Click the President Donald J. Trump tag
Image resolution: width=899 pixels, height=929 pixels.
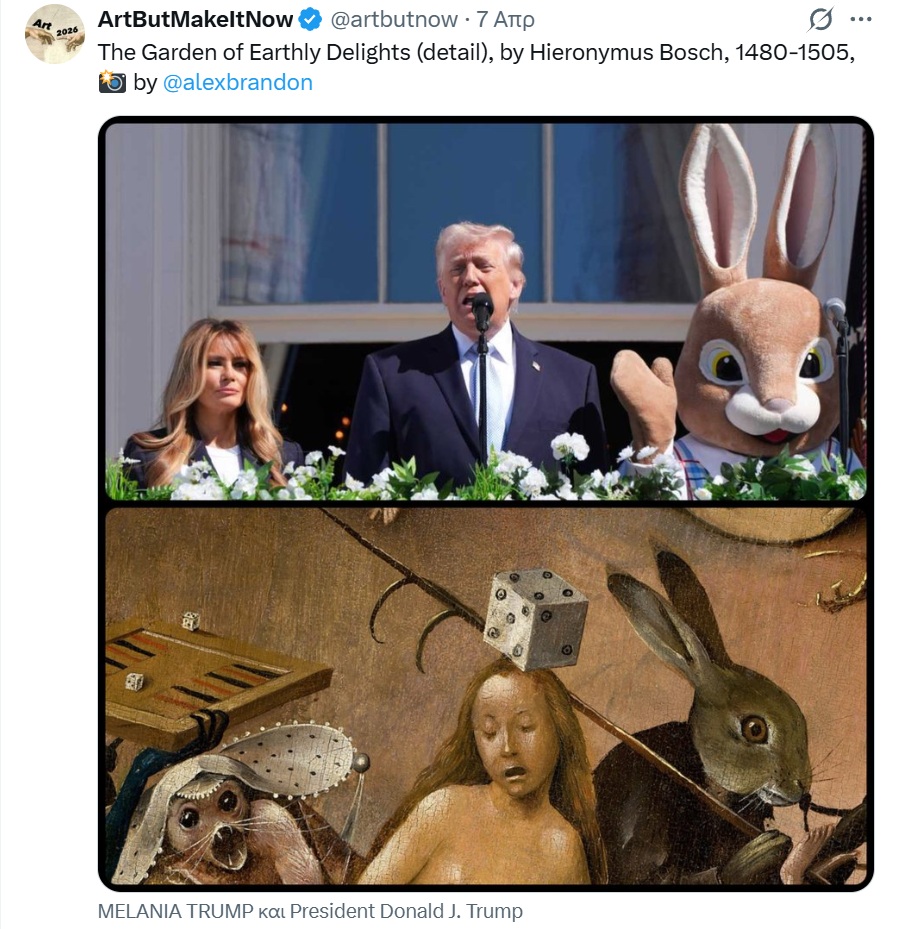tap(408, 911)
